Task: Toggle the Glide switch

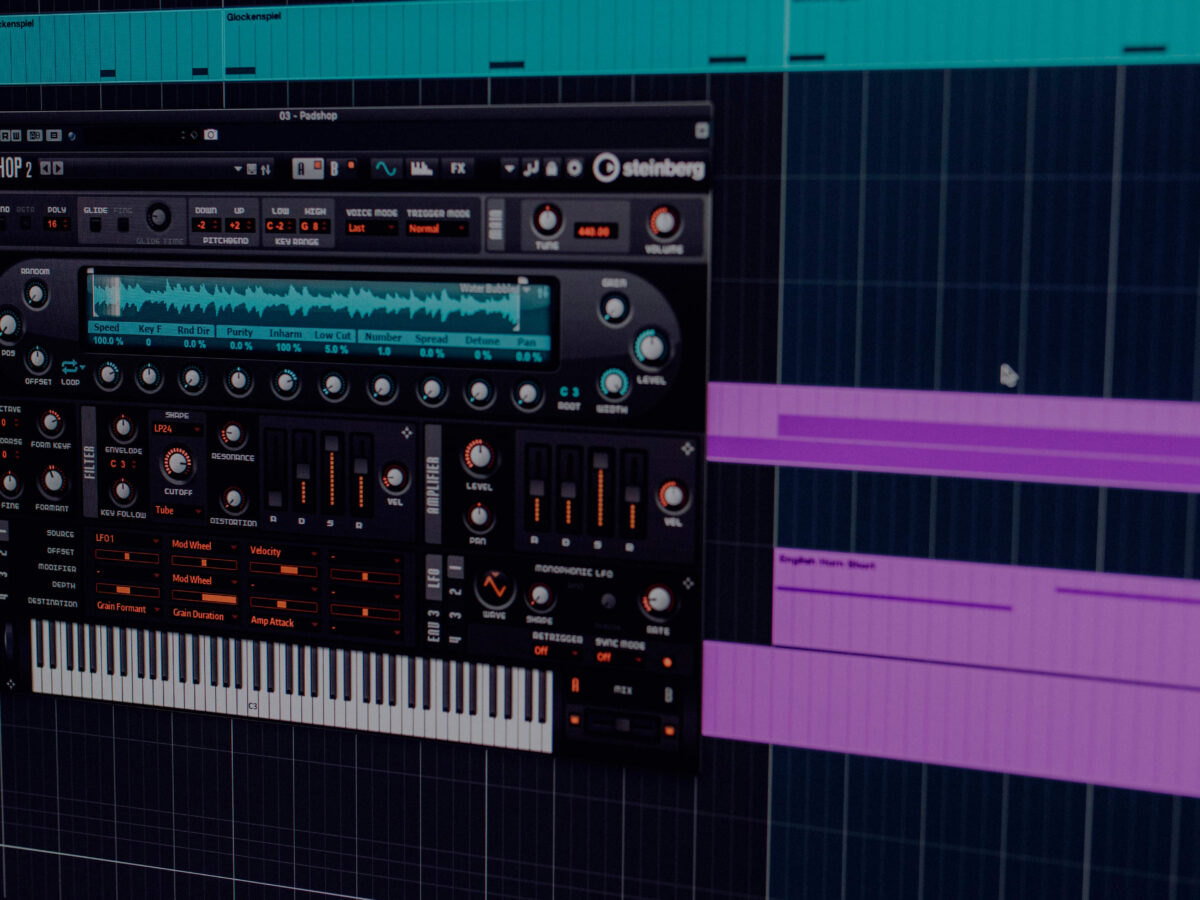Action: click(95, 224)
